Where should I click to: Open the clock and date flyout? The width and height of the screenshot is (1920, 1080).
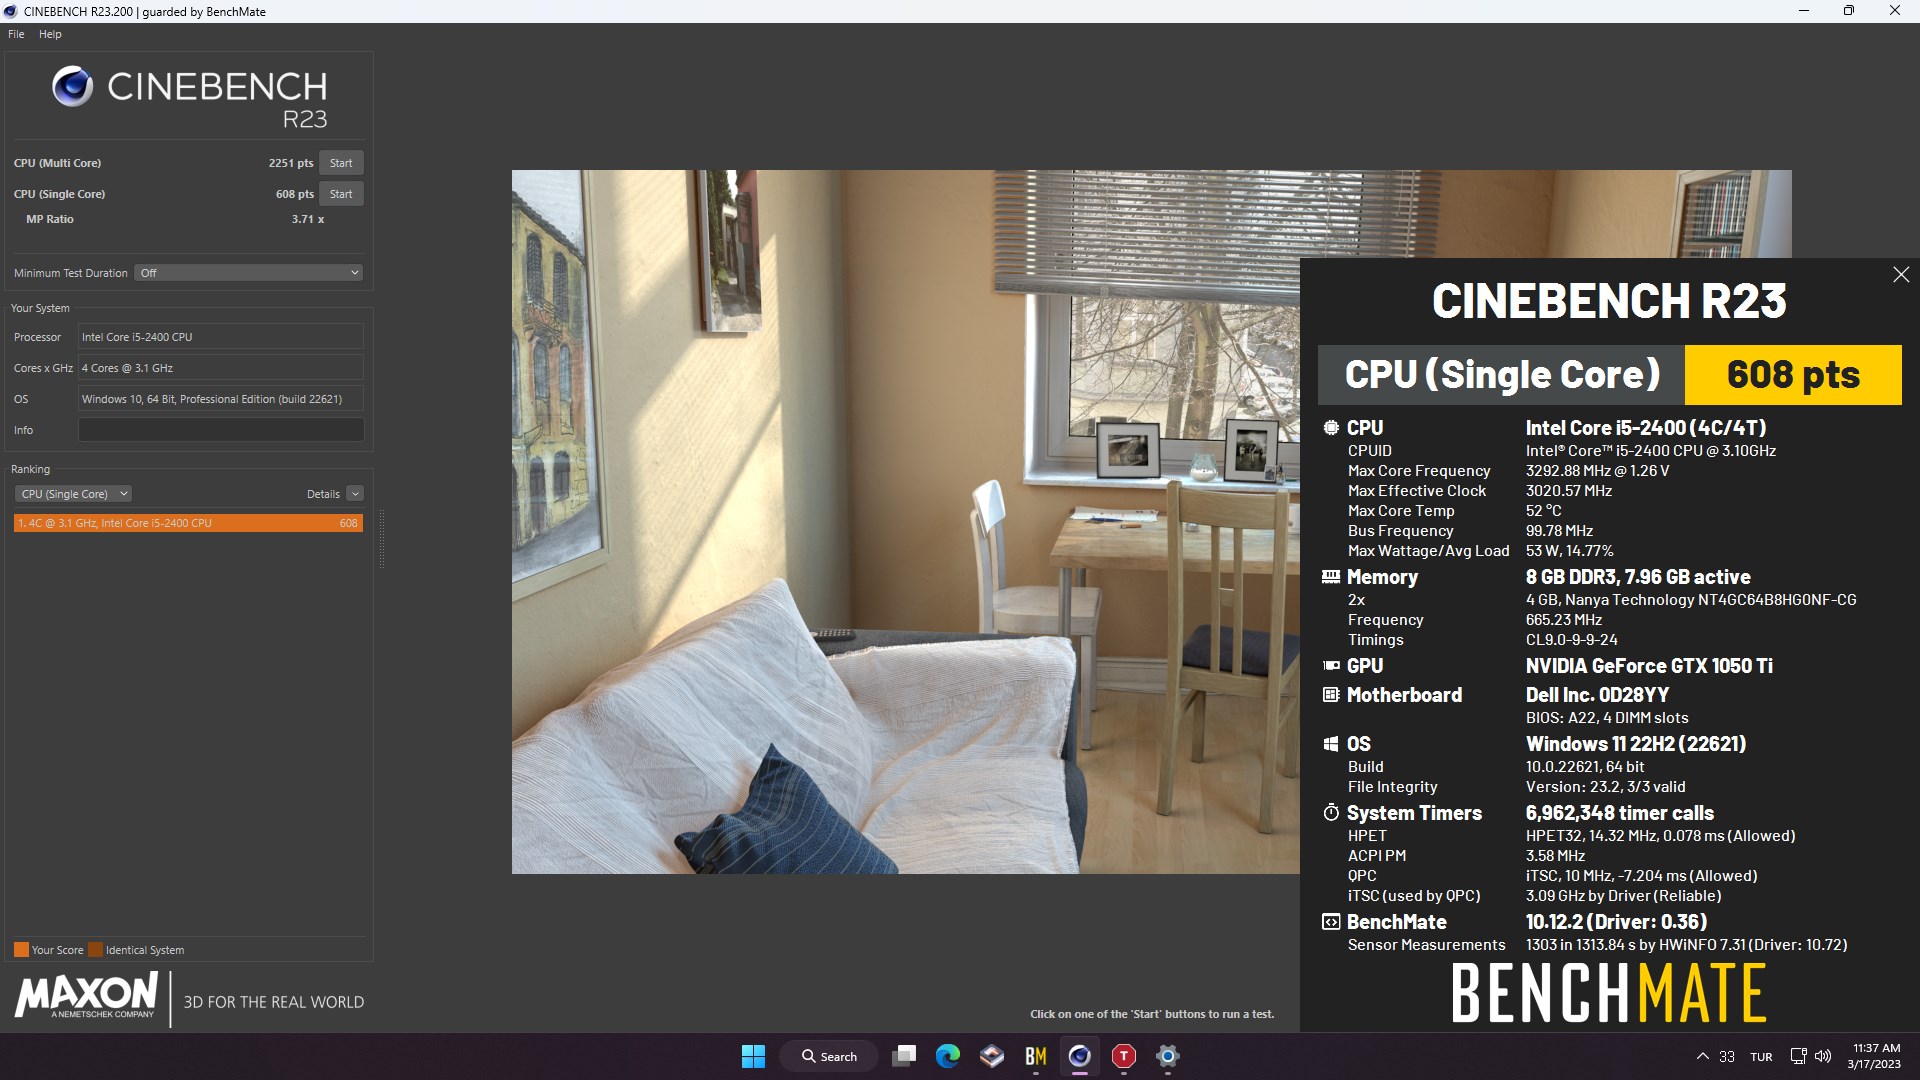(x=1875, y=1056)
